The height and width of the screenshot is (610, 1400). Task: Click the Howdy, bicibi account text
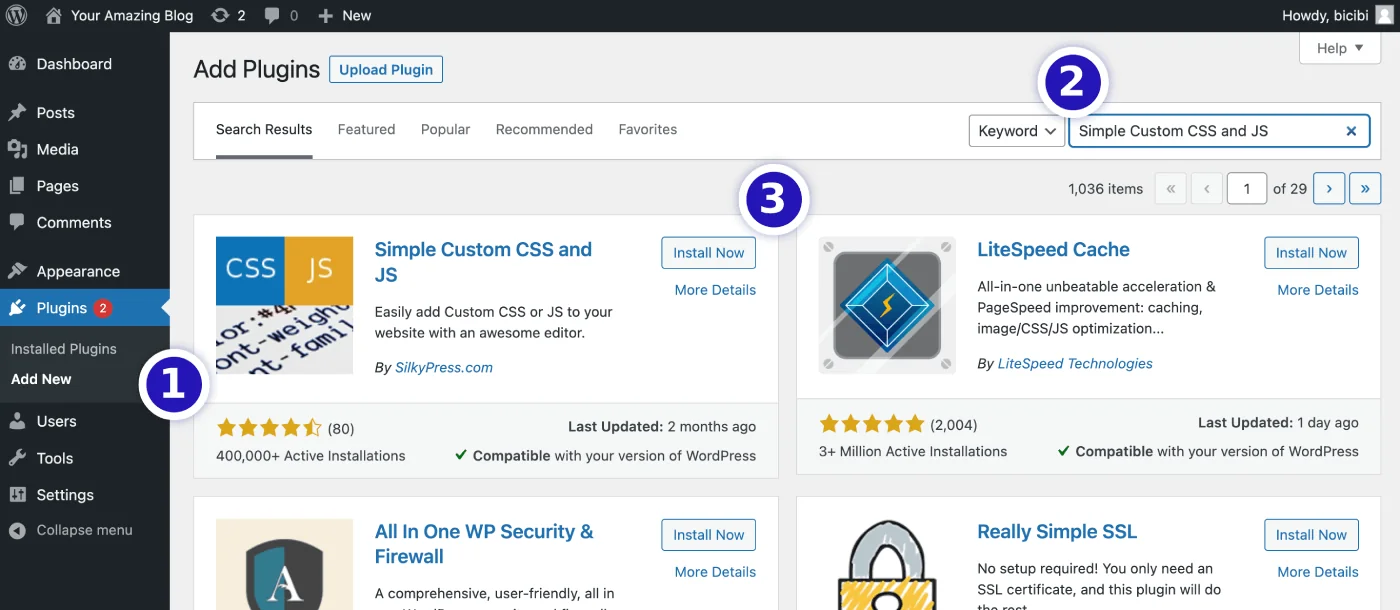coord(1325,15)
